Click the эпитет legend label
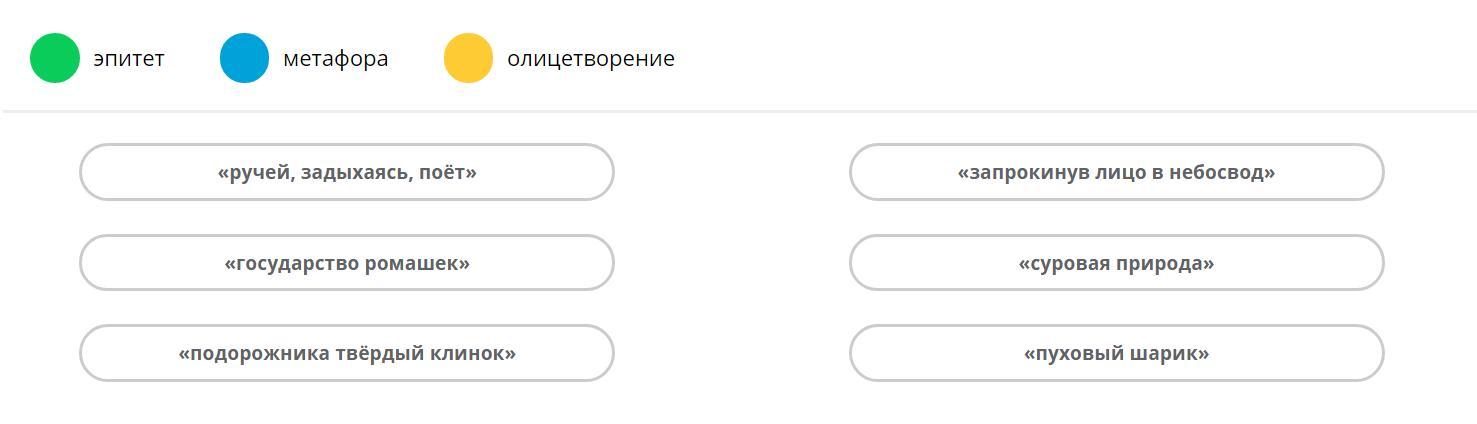The height and width of the screenshot is (424, 1477). (129, 59)
